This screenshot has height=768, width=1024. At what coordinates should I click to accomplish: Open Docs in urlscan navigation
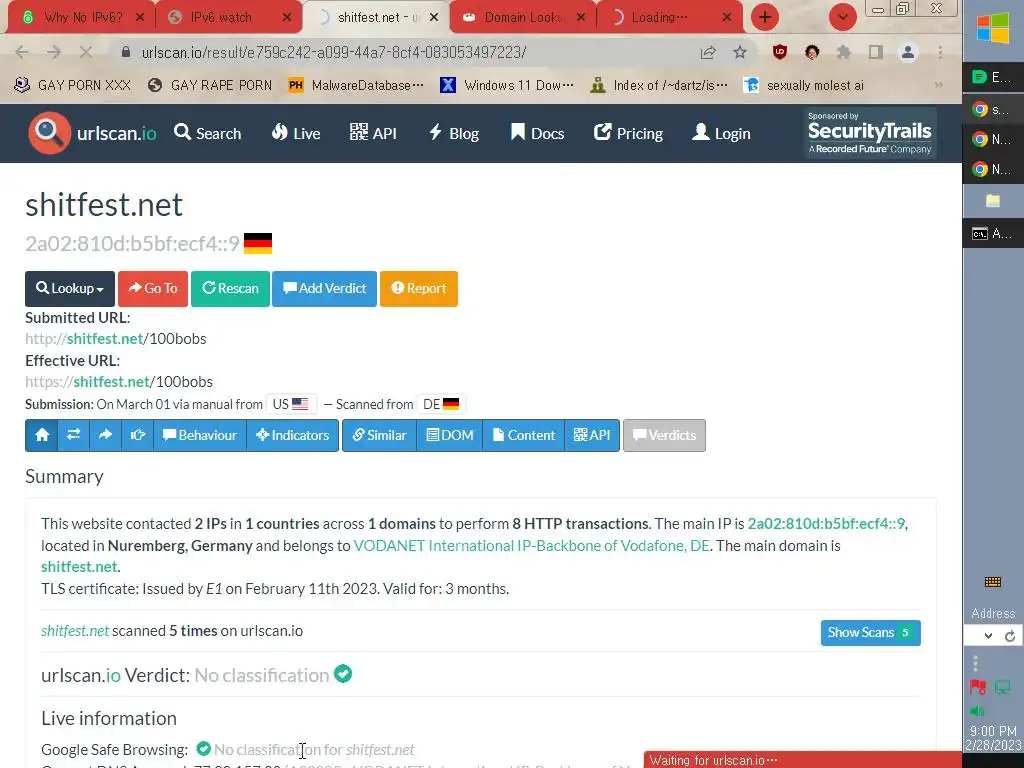click(537, 133)
